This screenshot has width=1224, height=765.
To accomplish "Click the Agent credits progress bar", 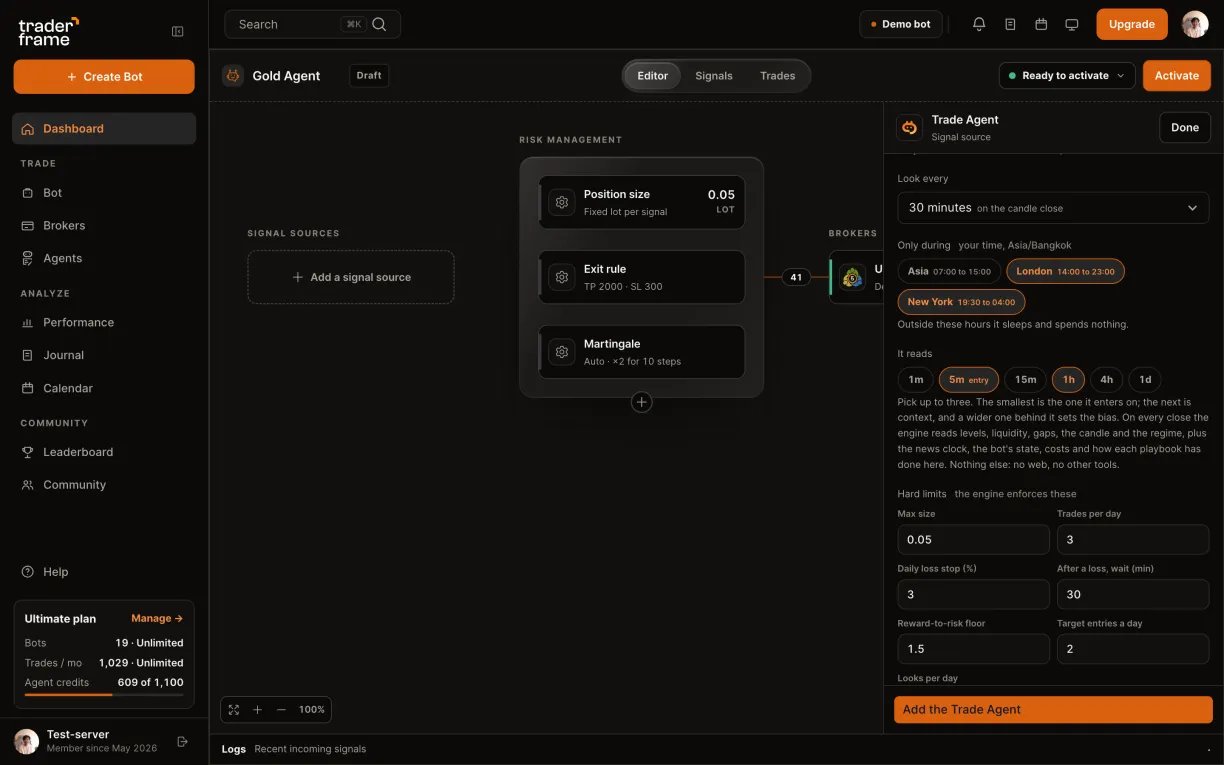I will (104, 694).
